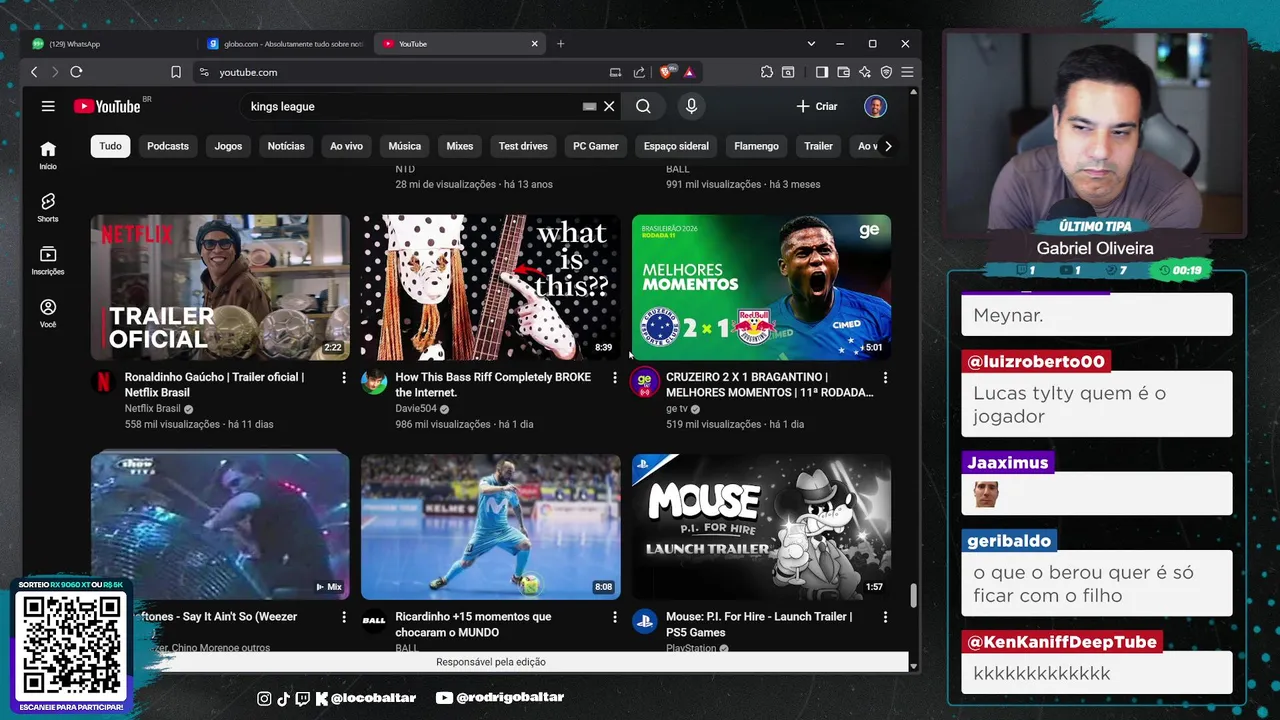Click the PlayStation channel avatar
Image resolution: width=1280 pixels, height=720 pixels.
(x=645, y=621)
